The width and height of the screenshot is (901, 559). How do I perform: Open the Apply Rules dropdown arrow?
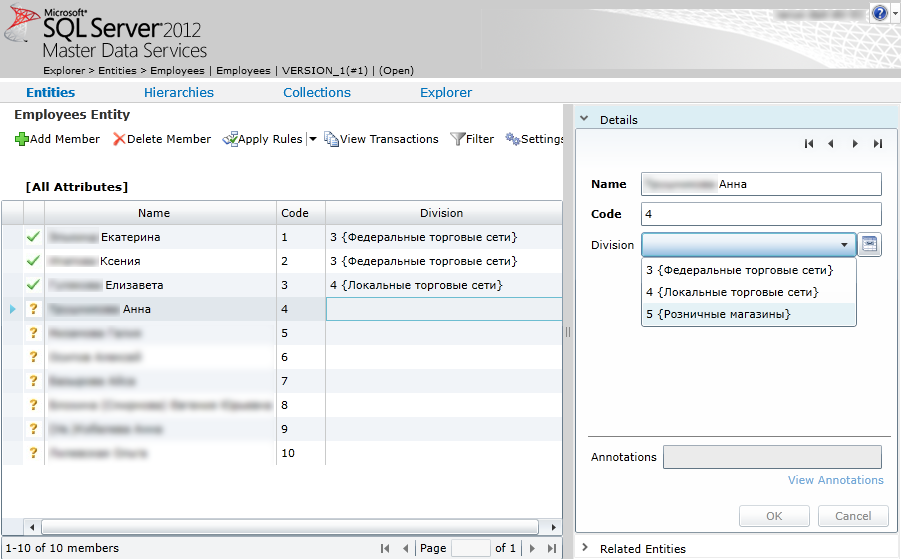point(313,139)
